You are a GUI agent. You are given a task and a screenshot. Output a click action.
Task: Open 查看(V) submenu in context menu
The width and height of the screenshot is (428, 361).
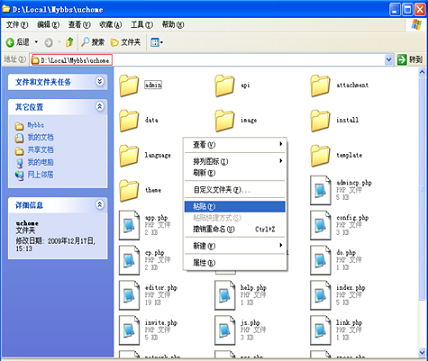(235, 145)
